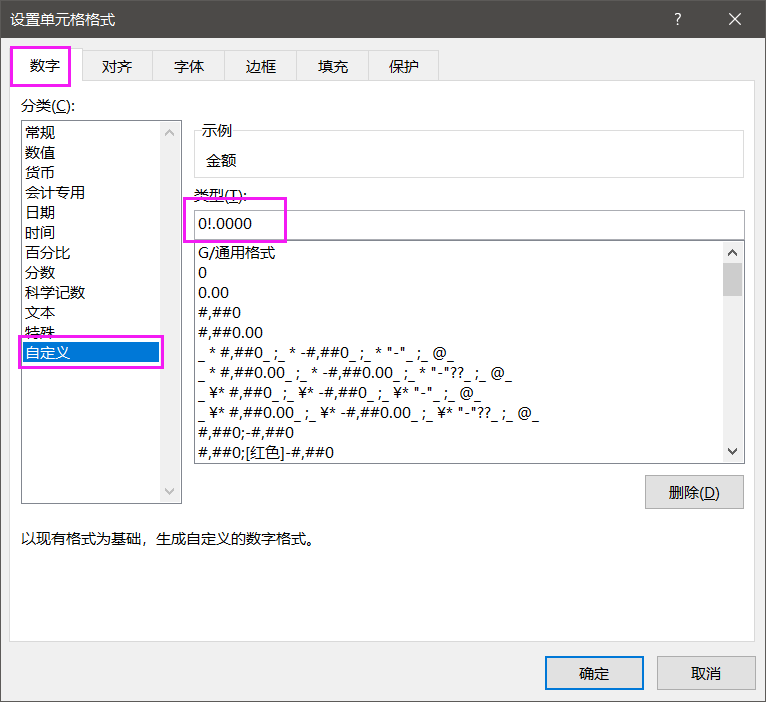Open the 数字 tab
Image resolution: width=766 pixels, height=702 pixels.
[x=45, y=66]
